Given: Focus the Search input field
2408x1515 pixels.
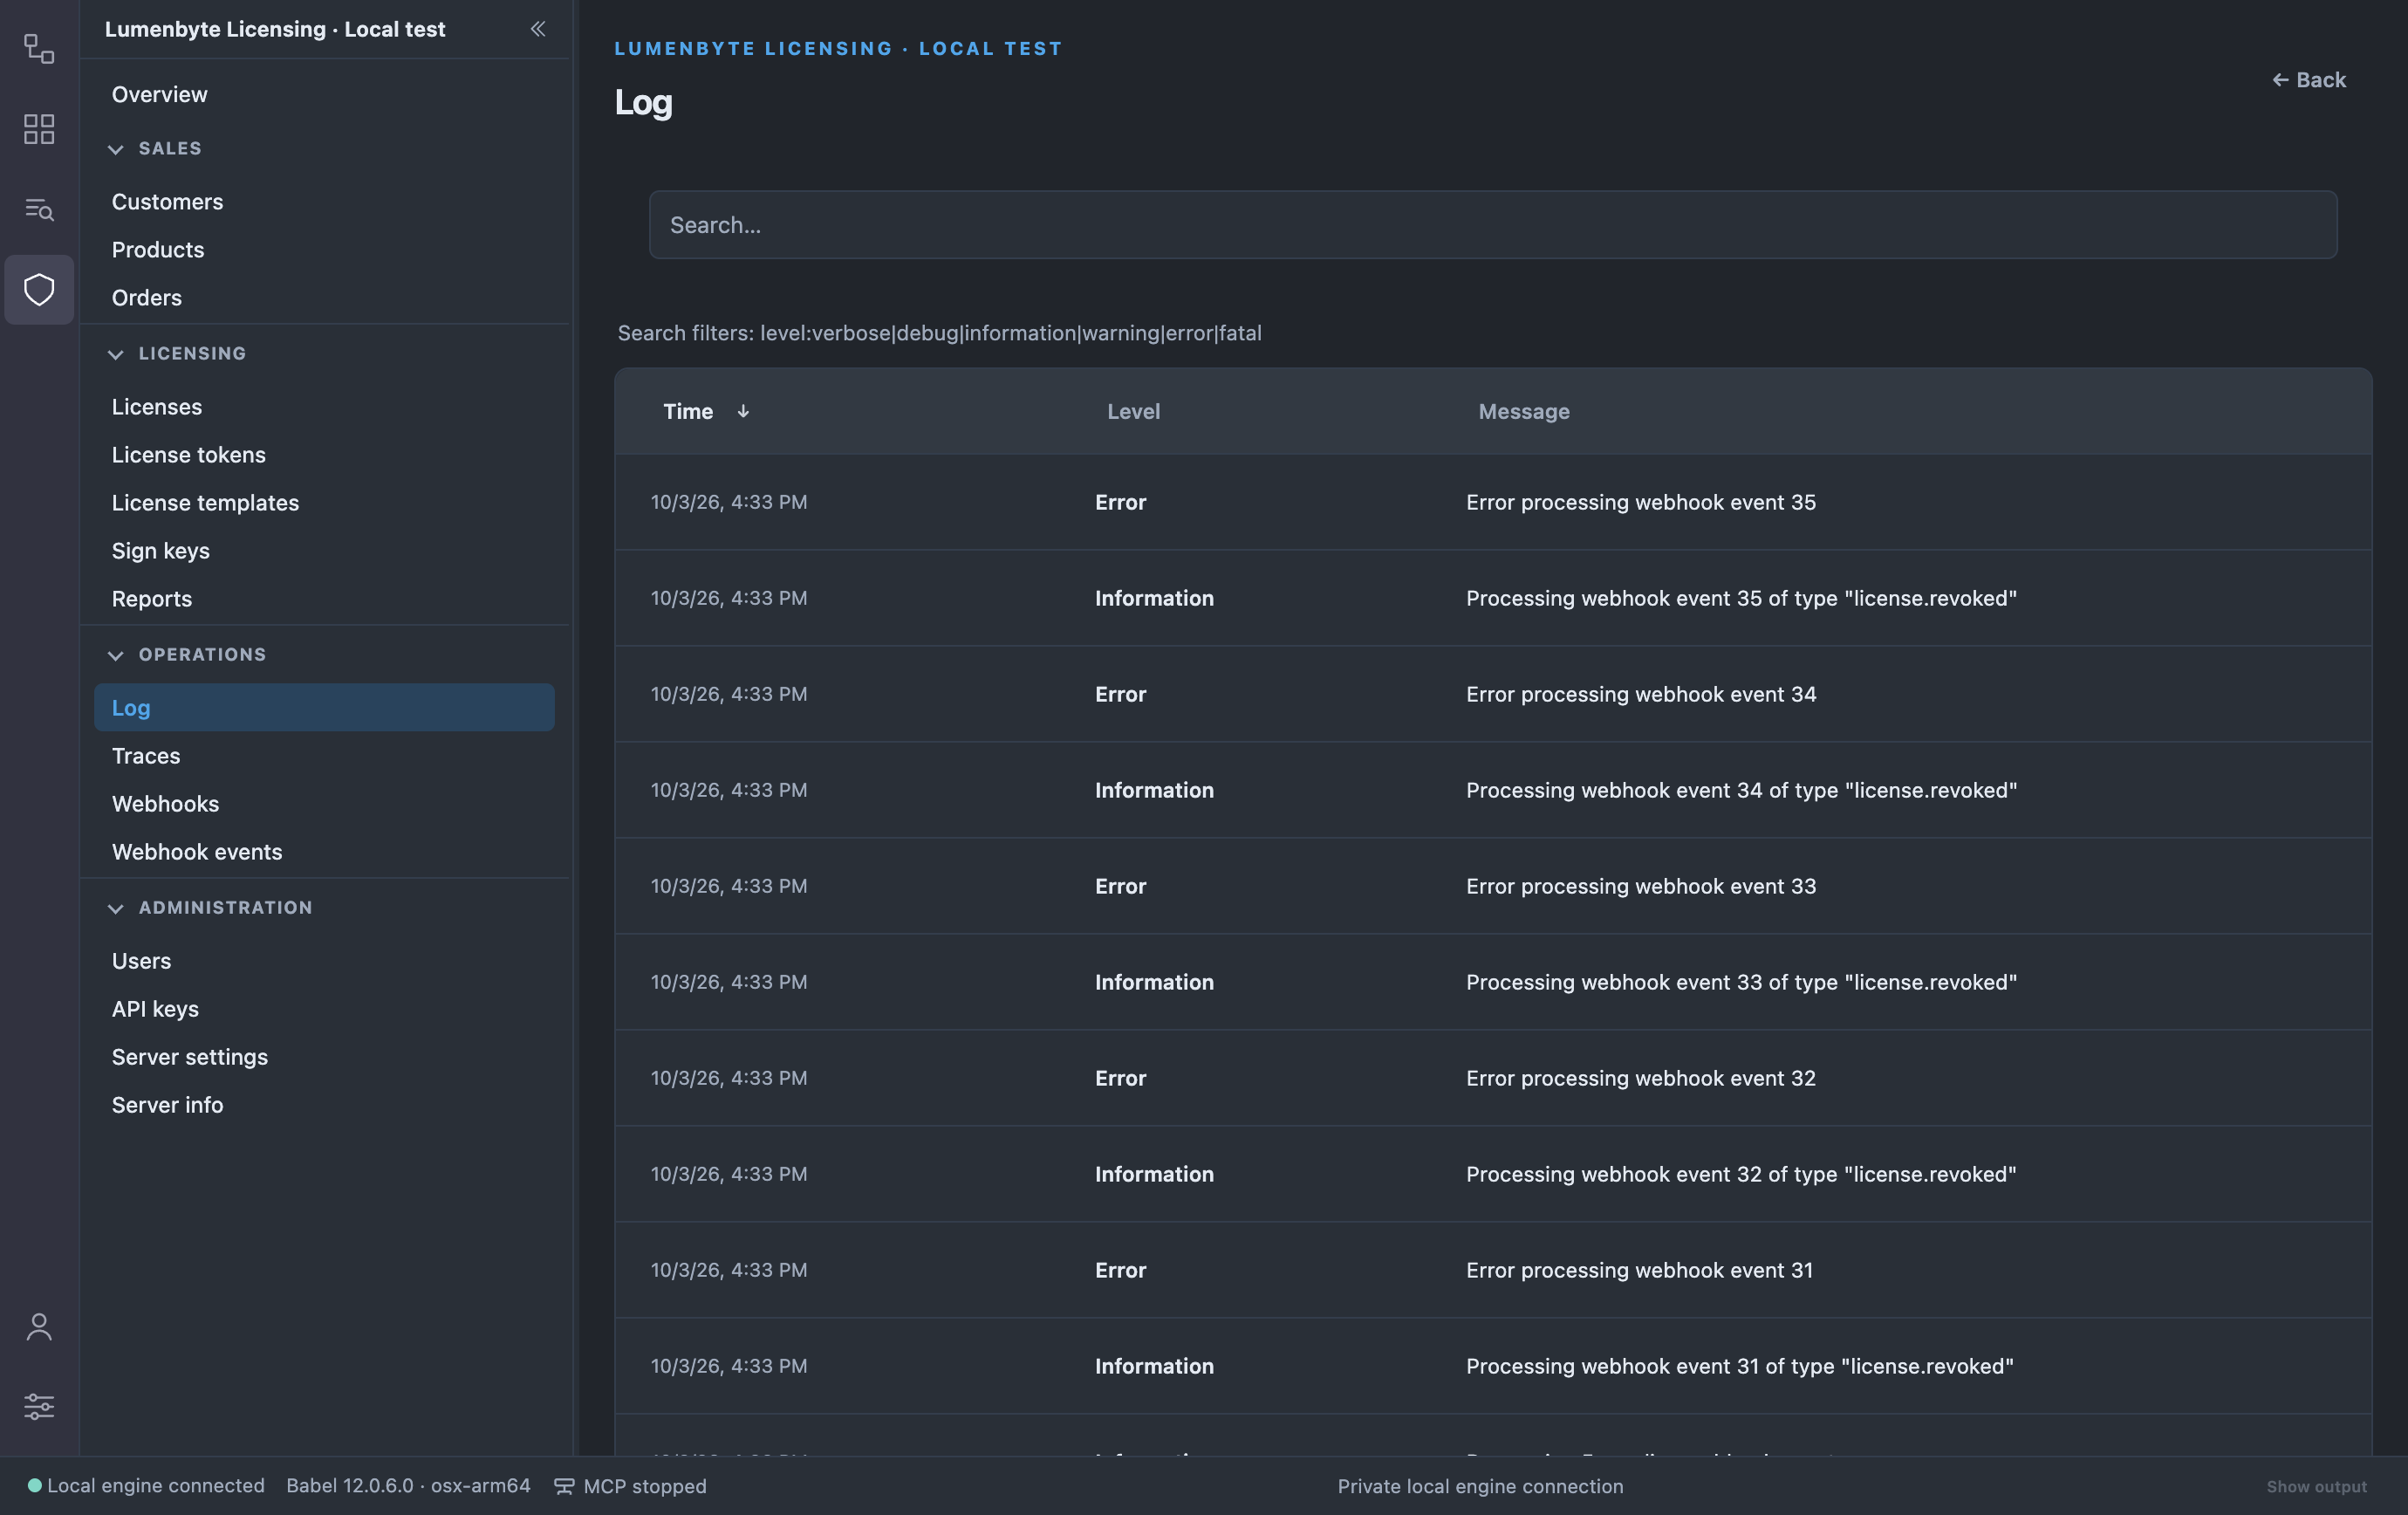Looking at the screenshot, I should coord(1493,225).
